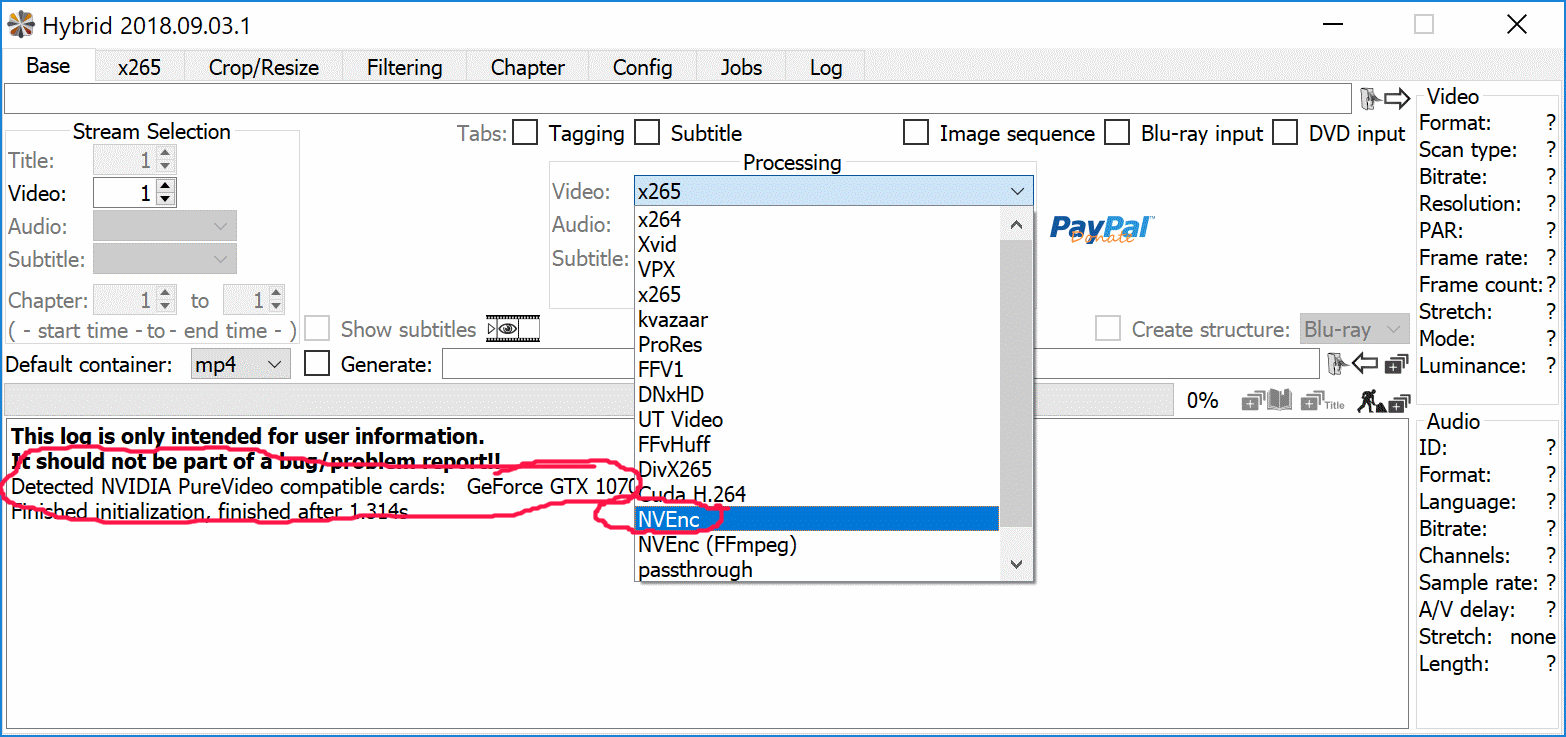Click the film strip preview eye icon

[x=512, y=328]
